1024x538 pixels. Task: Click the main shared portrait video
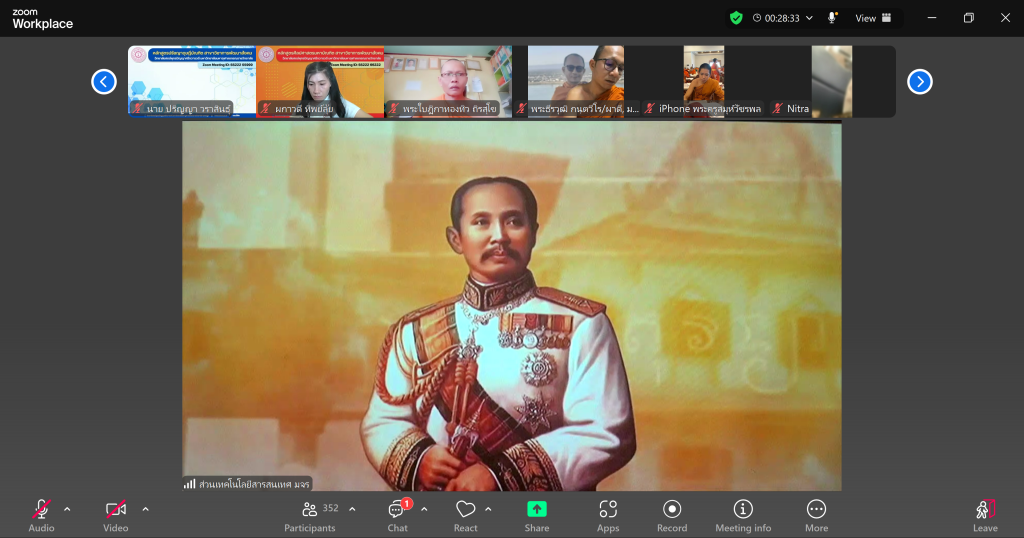click(511, 305)
